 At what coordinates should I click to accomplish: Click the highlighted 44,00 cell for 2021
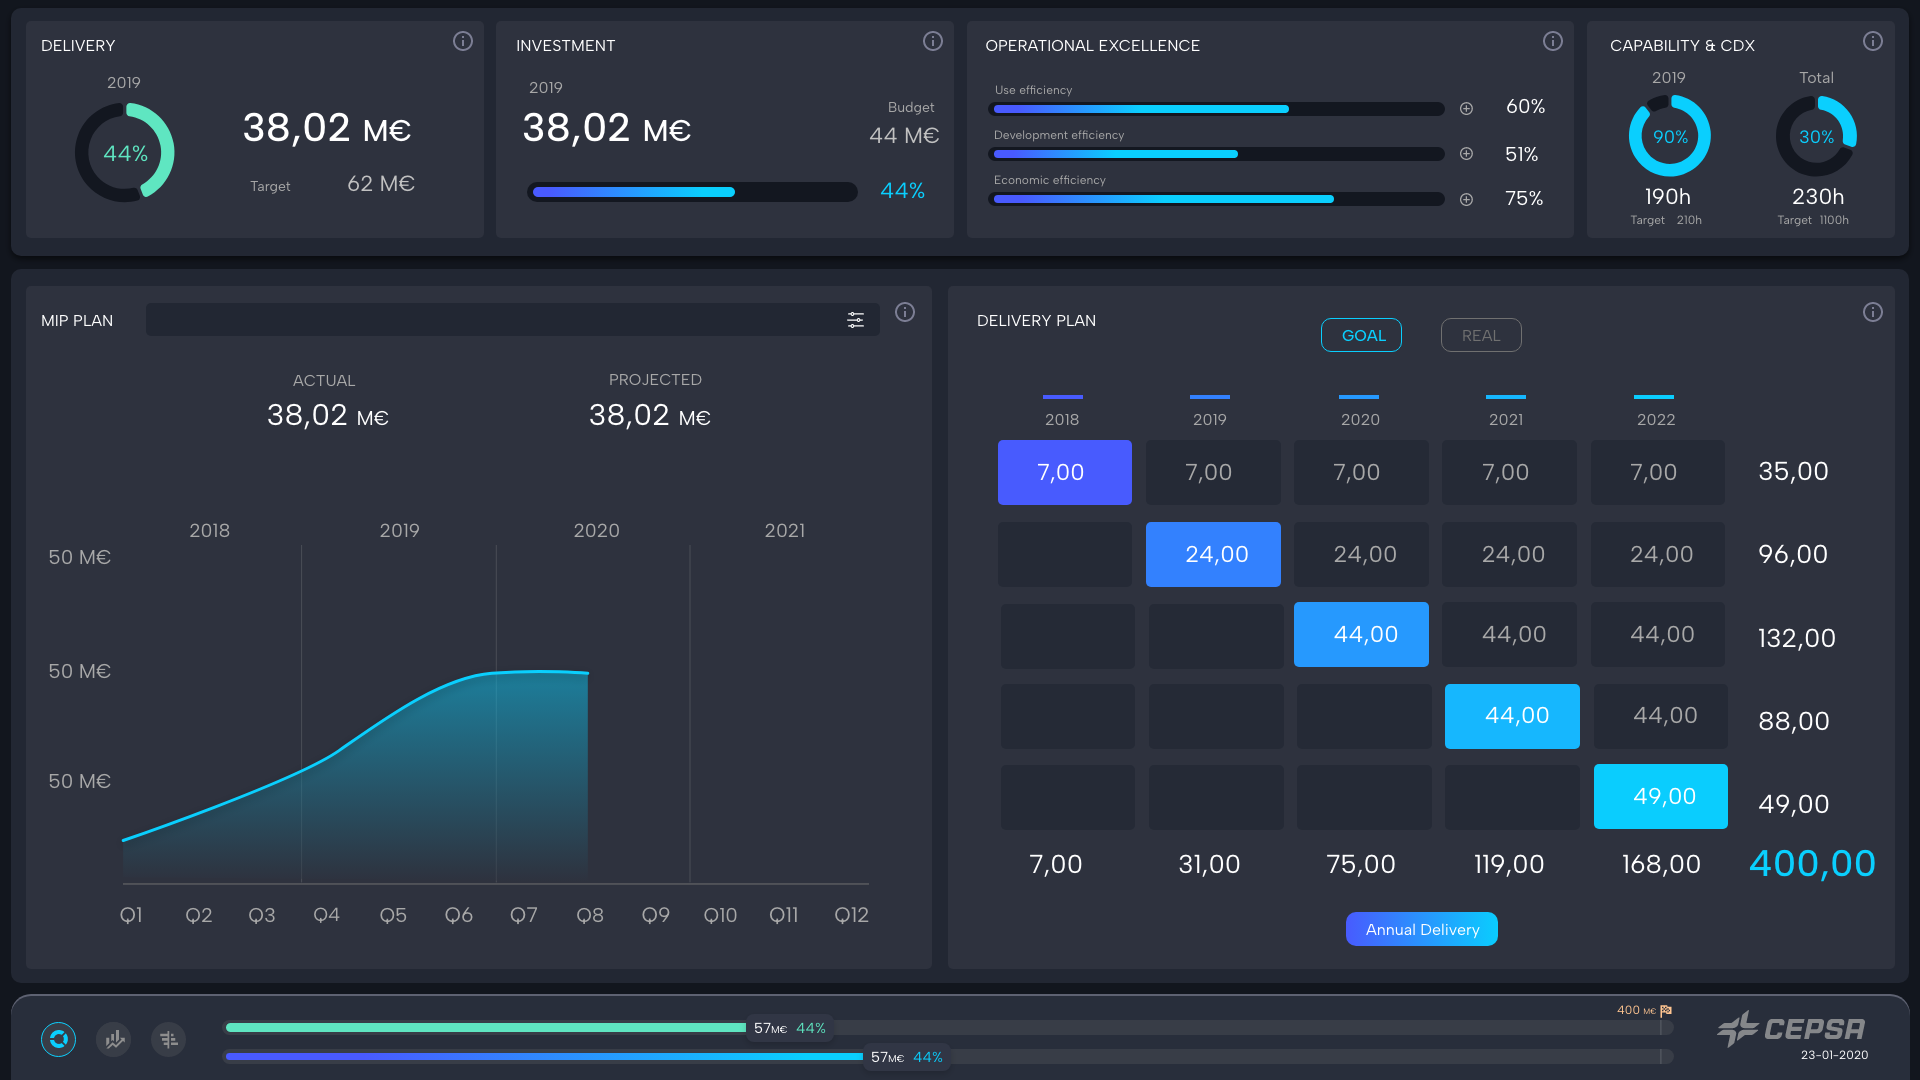(x=1512, y=716)
